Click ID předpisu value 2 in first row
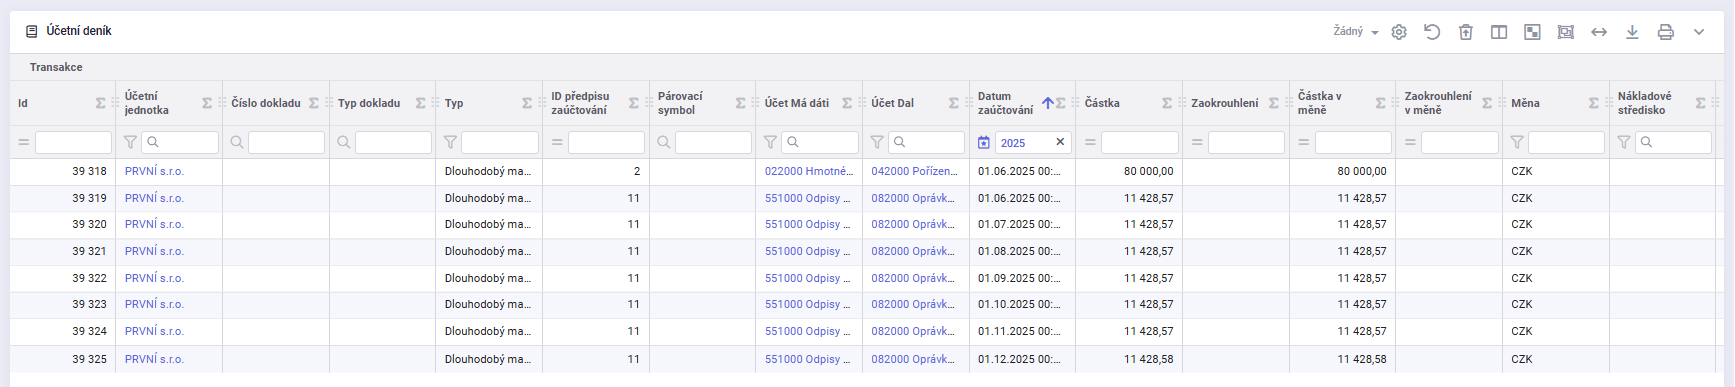The height and width of the screenshot is (387, 1735). (x=636, y=171)
